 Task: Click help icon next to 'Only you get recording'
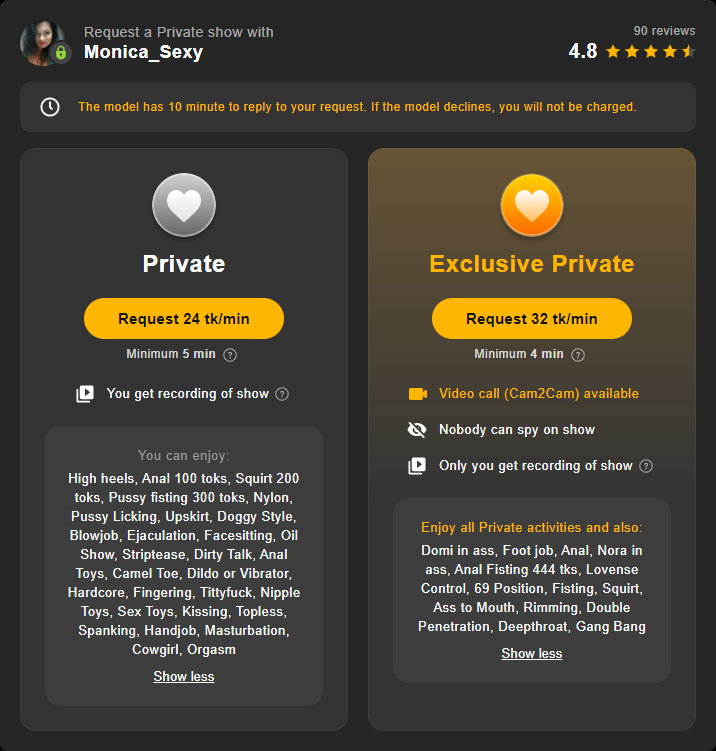pyautogui.click(x=646, y=466)
